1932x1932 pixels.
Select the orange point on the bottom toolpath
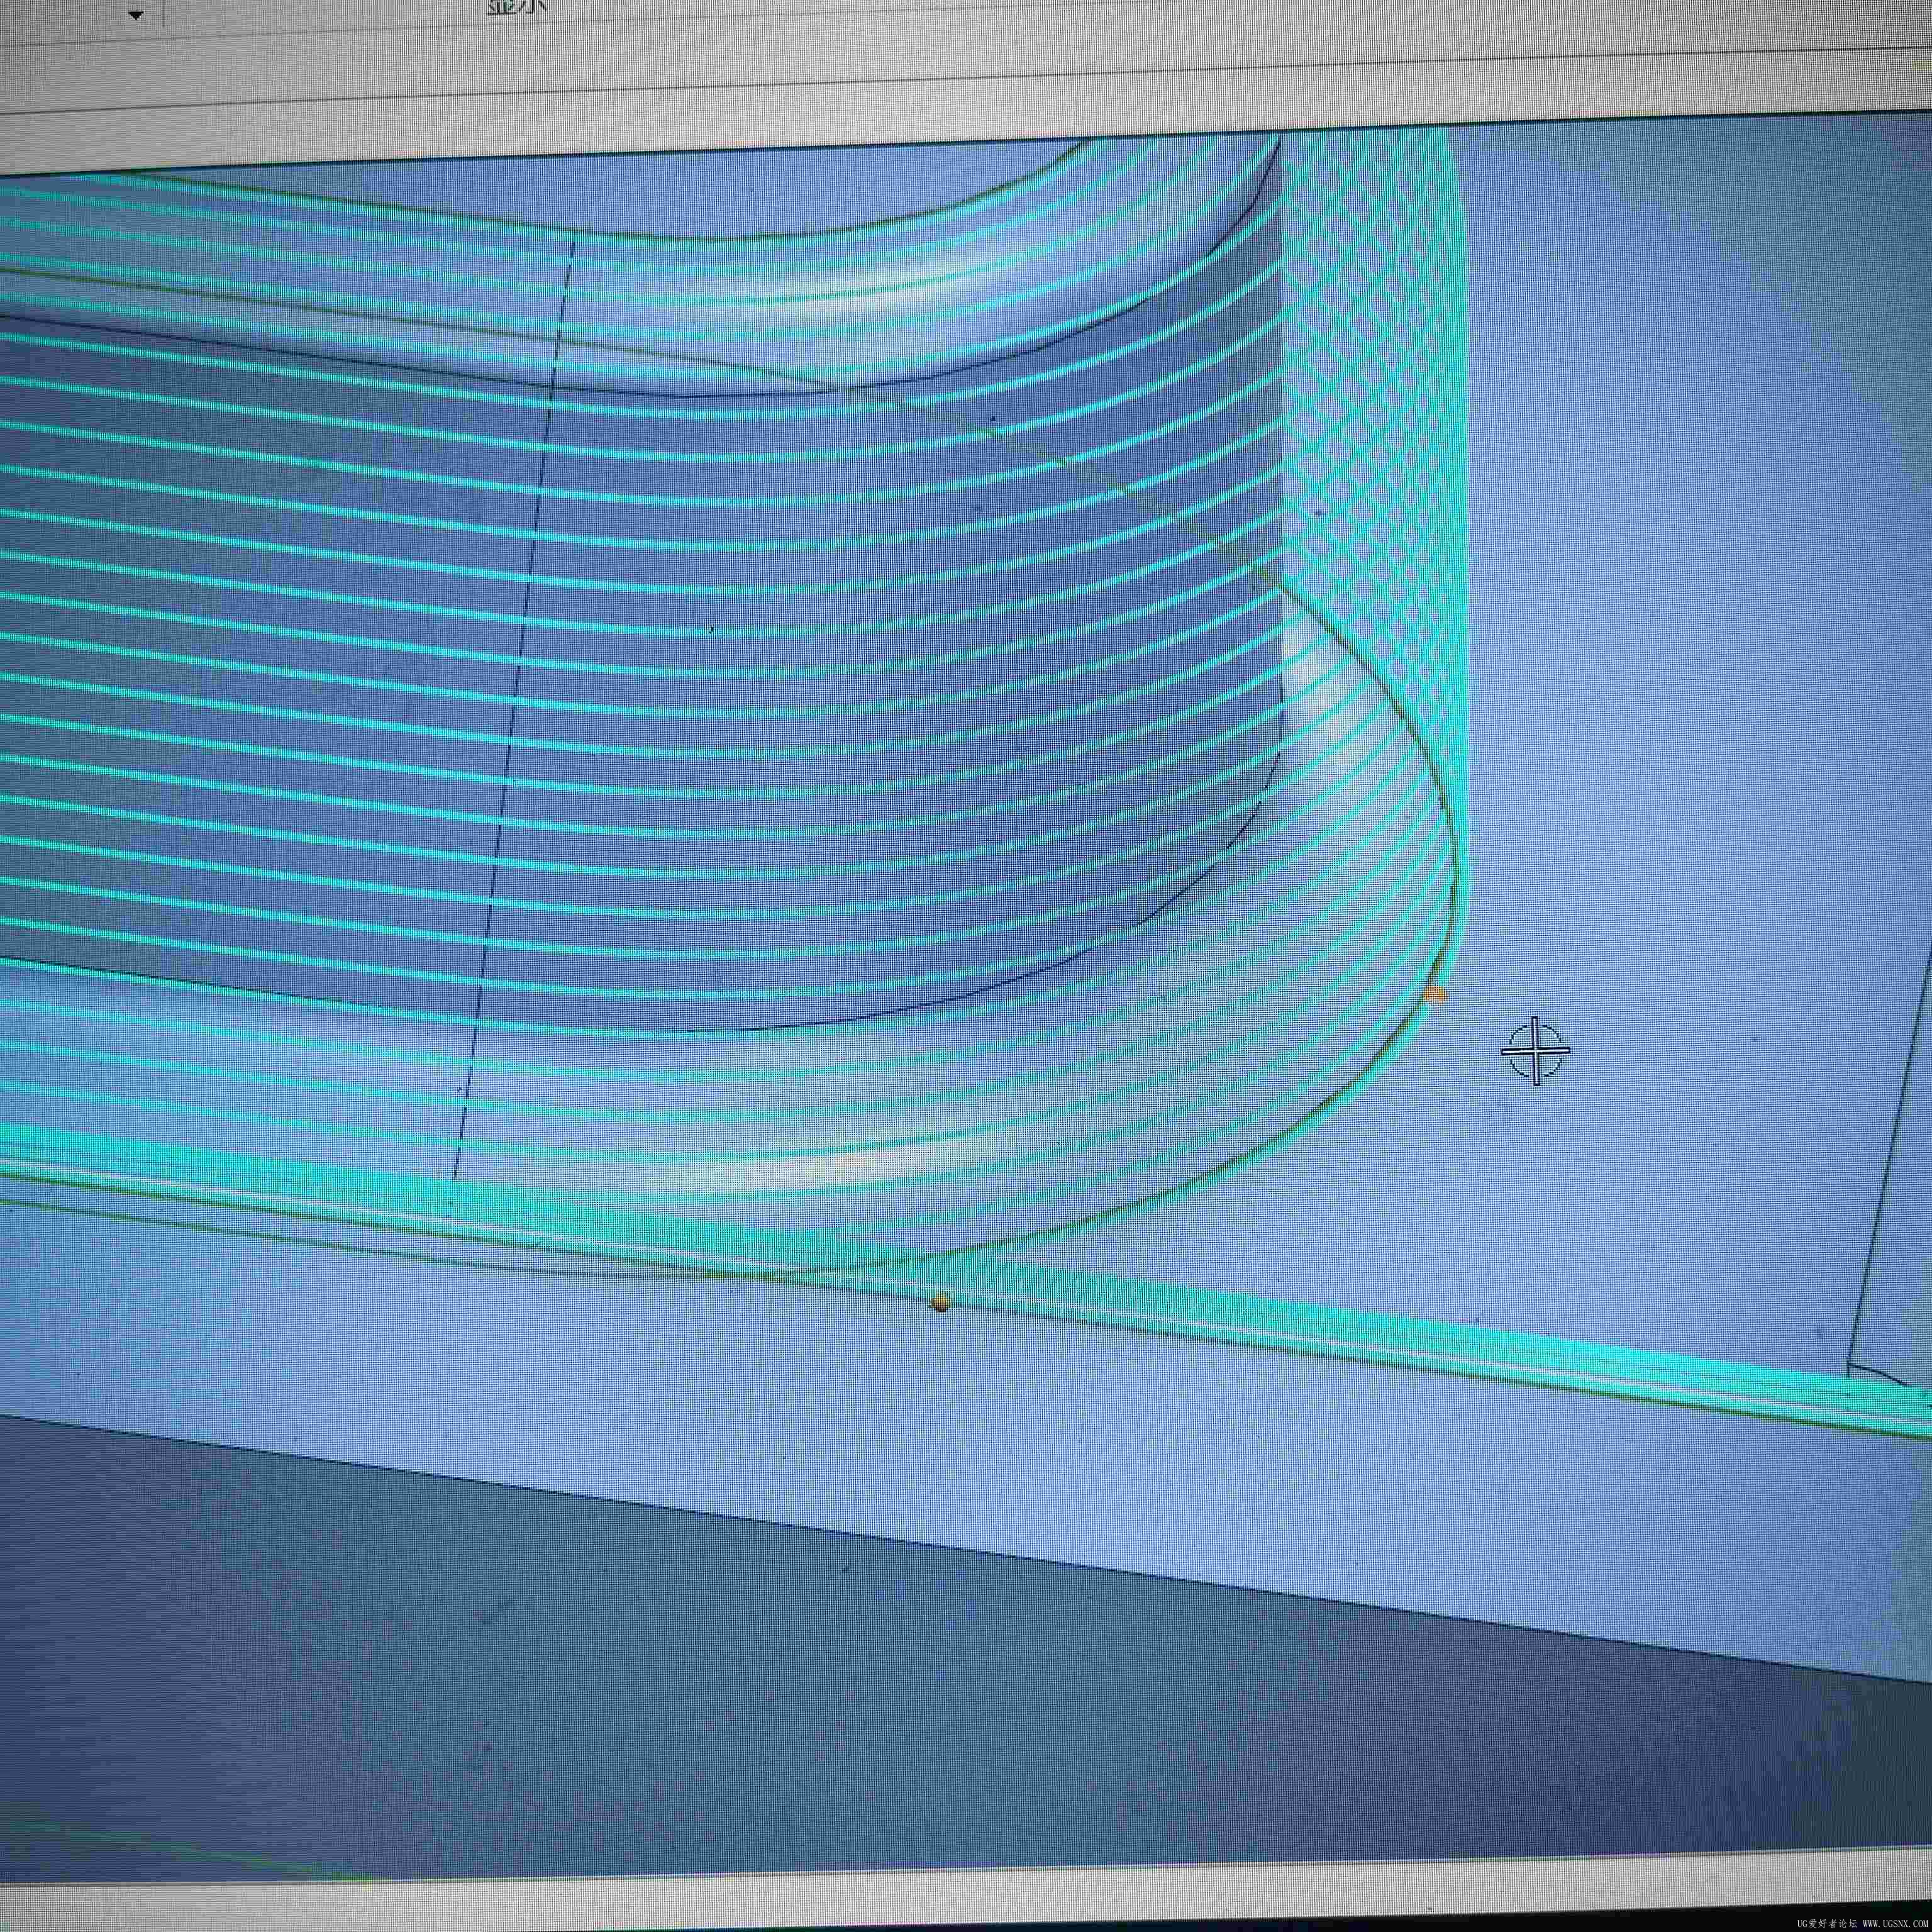tap(939, 1302)
